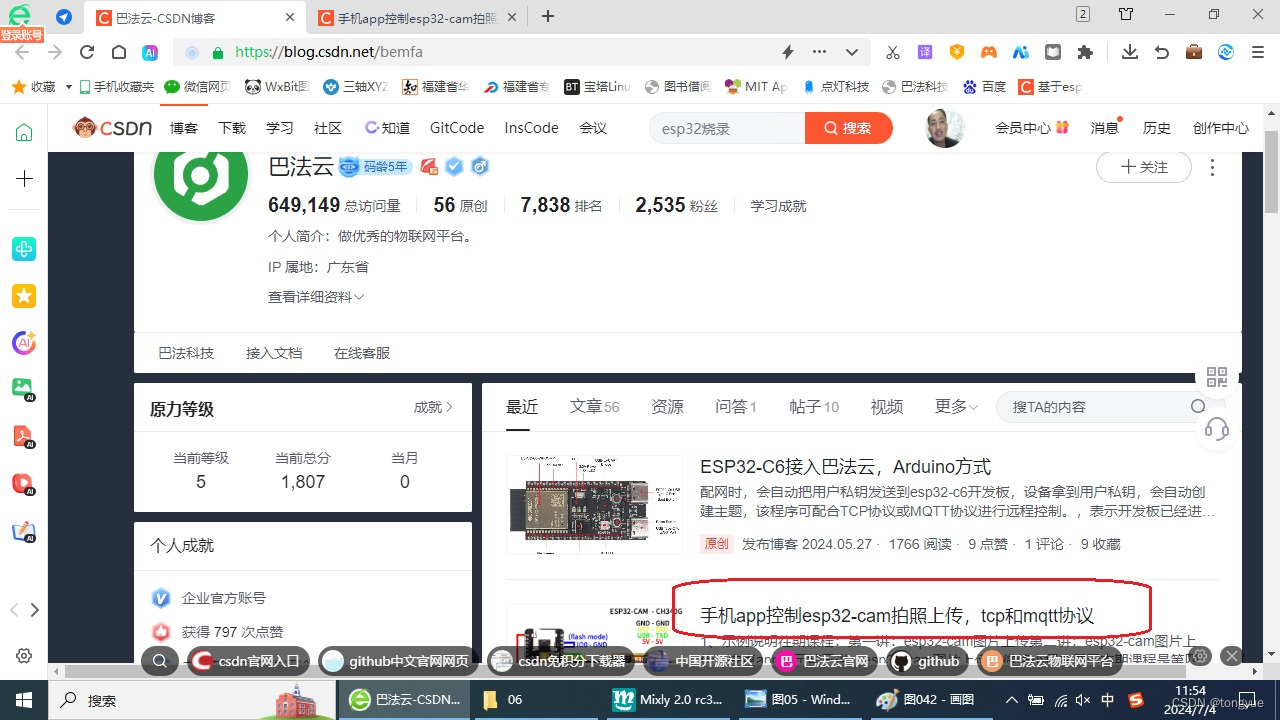1280x720 pixels.
Task: Reload the page with the refresh icon
Action: click(x=87, y=52)
